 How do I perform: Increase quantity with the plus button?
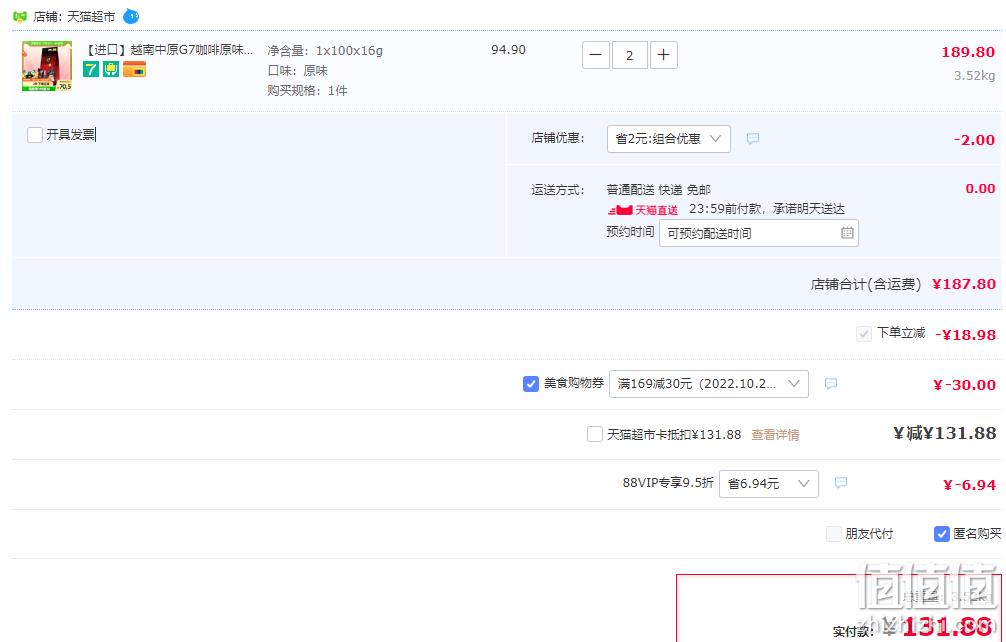click(x=663, y=55)
